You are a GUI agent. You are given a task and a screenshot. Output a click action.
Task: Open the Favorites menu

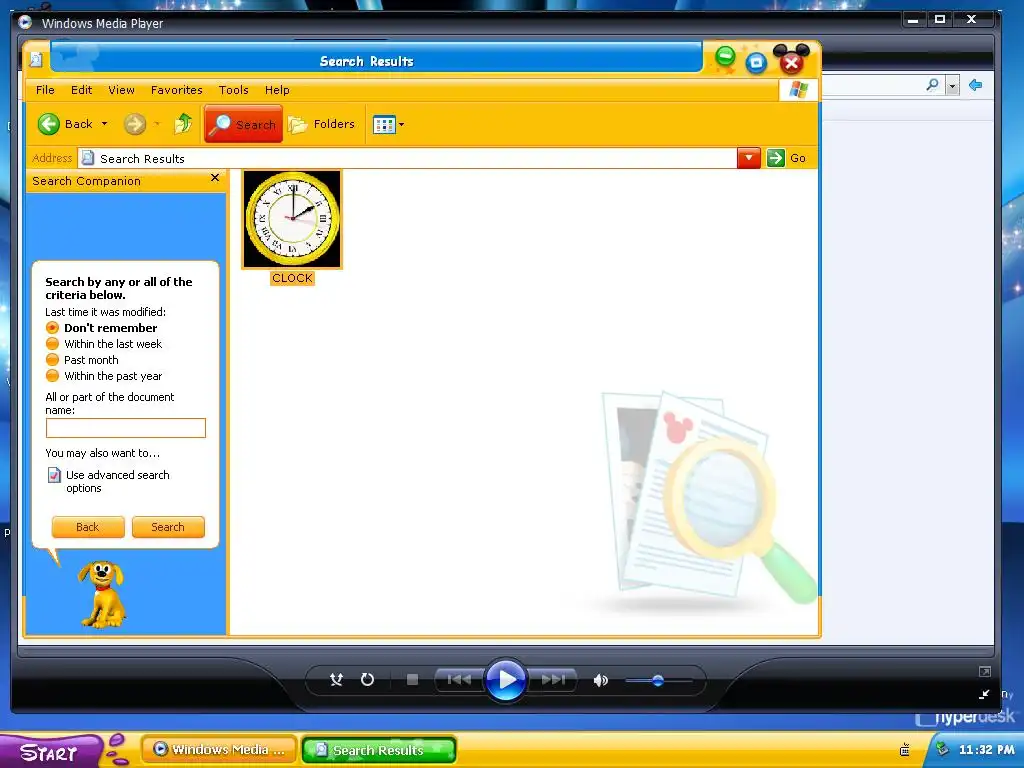point(176,90)
